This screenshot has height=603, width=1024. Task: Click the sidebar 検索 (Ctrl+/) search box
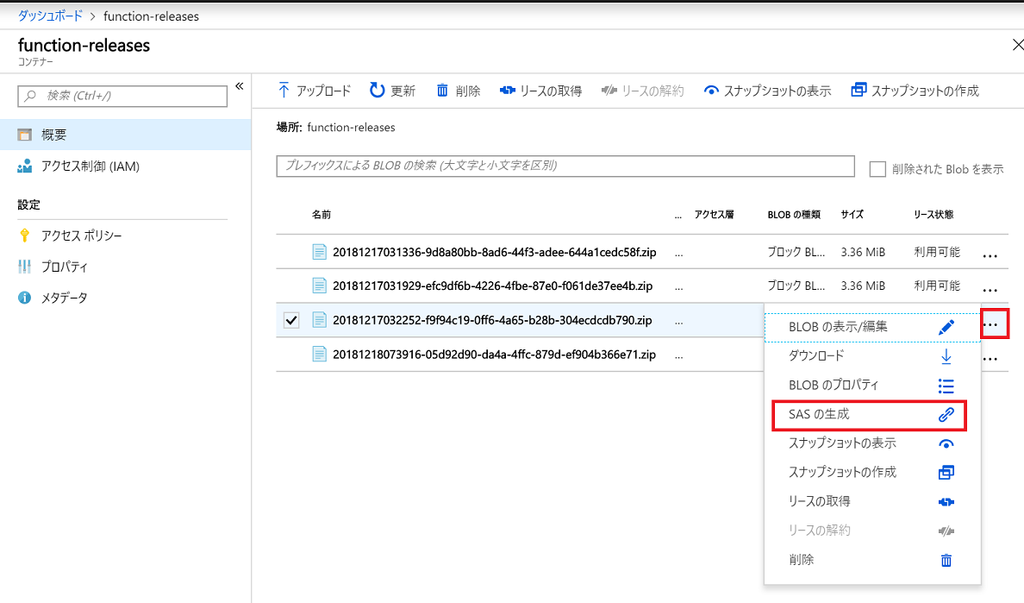click(122, 96)
